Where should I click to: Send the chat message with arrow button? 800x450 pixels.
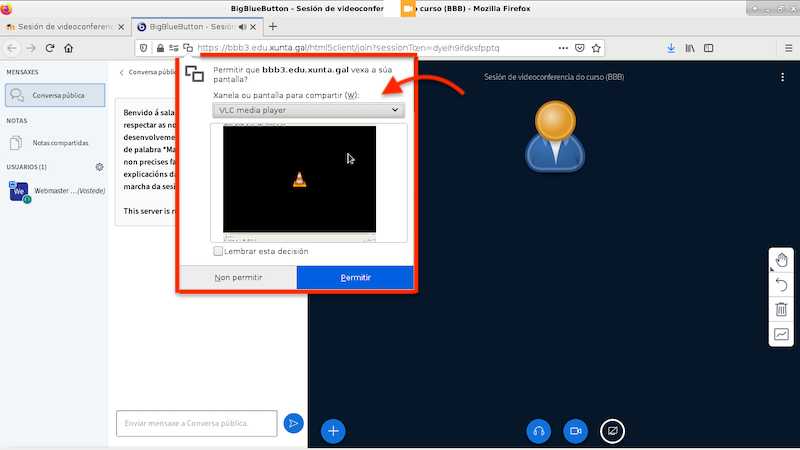(293, 423)
